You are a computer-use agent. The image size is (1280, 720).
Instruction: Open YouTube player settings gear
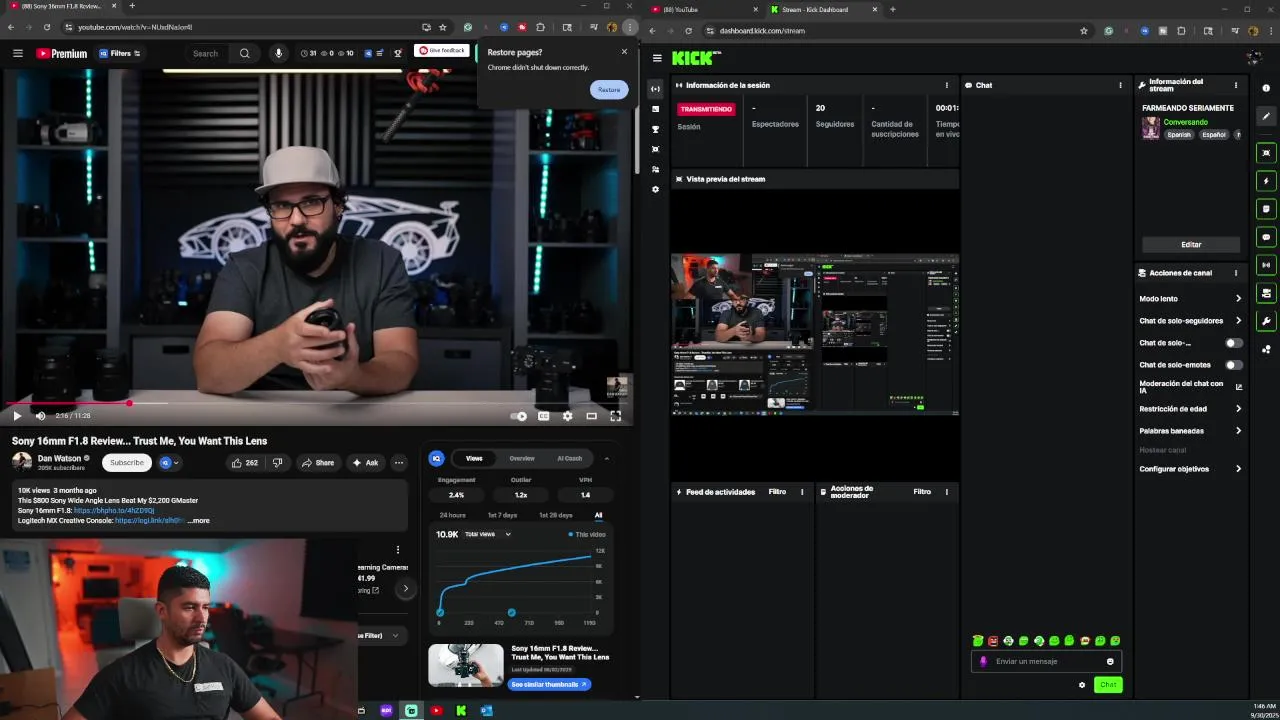pyautogui.click(x=567, y=416)
